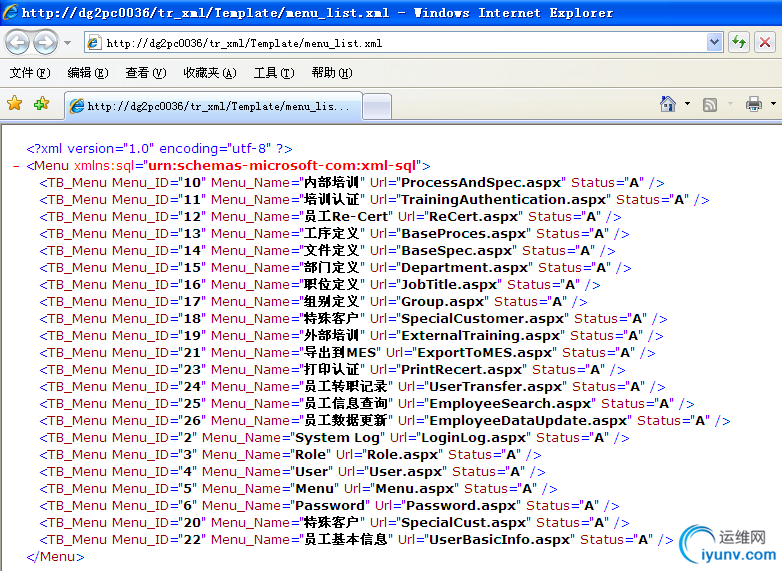The width and height of the screenshot is (782, 571).
Task: Click Password.aspx Url value
Action: [461, 505]
